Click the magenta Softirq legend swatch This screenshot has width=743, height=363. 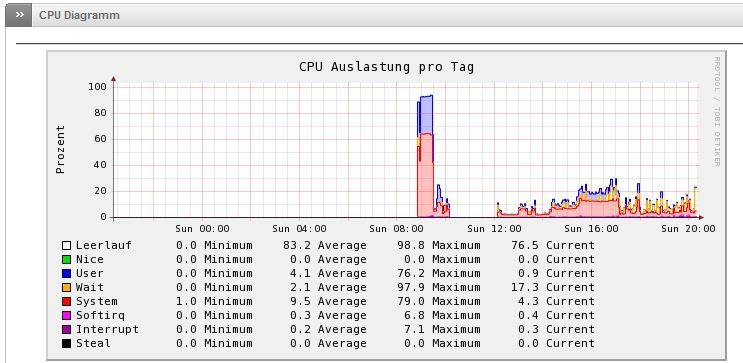66,316
